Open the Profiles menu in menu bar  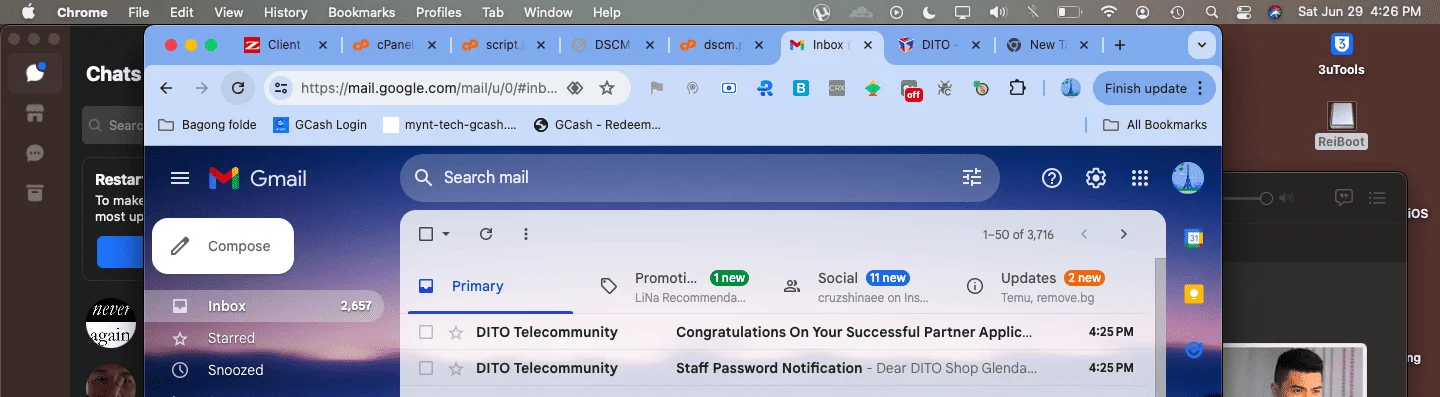(x=439, y=12)
